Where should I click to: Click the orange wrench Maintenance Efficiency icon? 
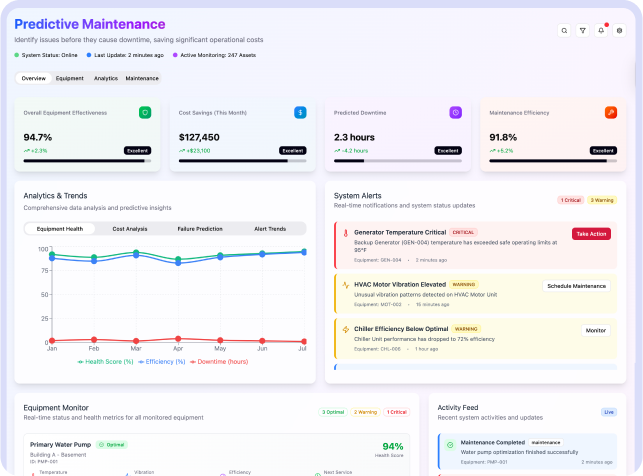click(x=610, y=113)
